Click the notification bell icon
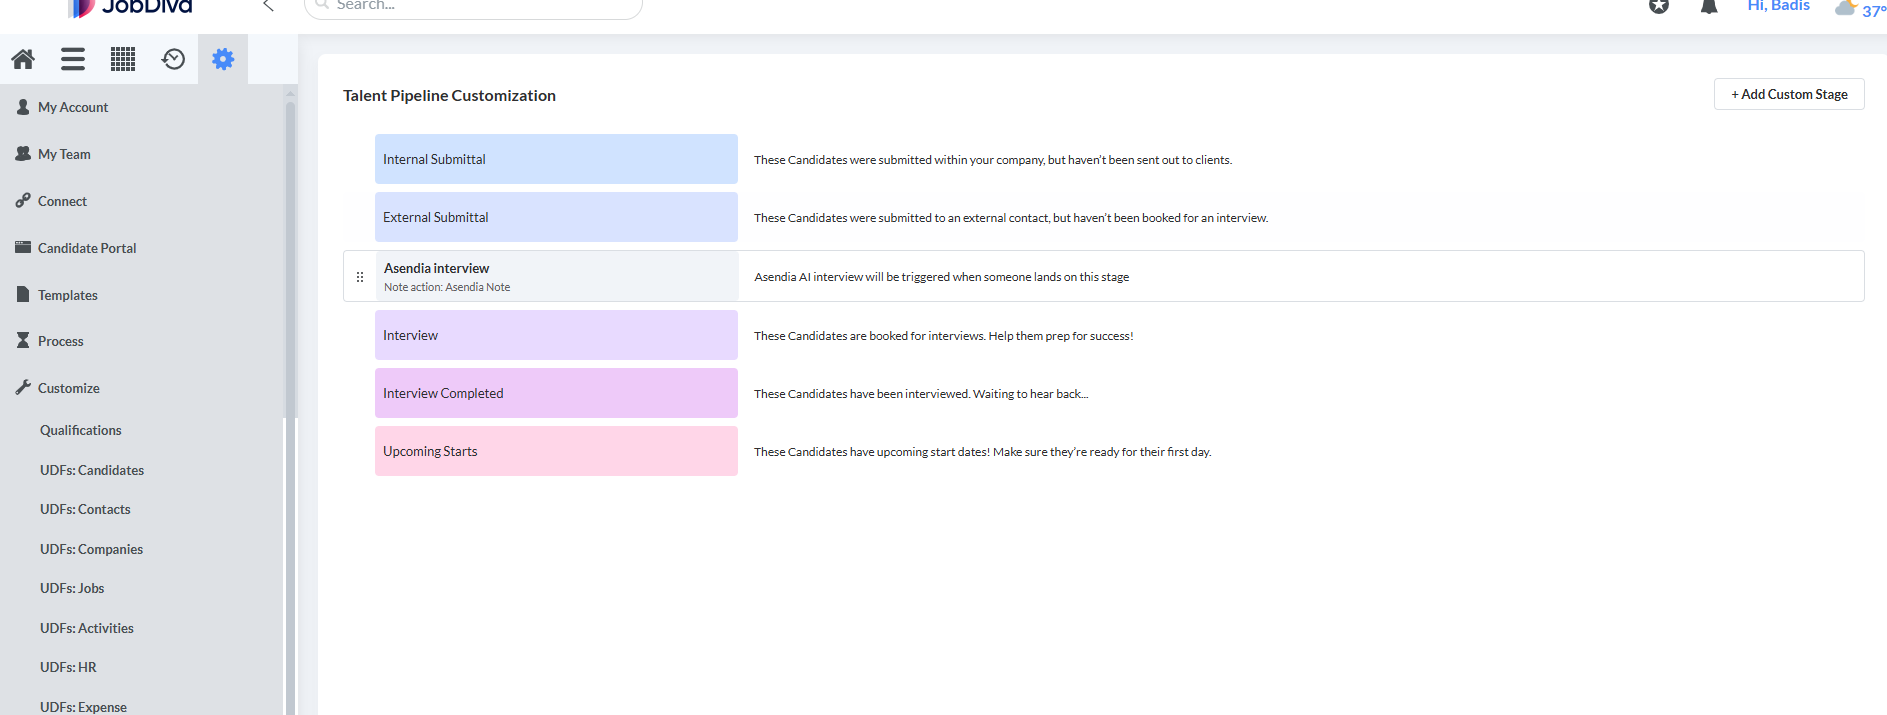The width and height of the screenshot is (1887, 715). (x=1709, y=6)
